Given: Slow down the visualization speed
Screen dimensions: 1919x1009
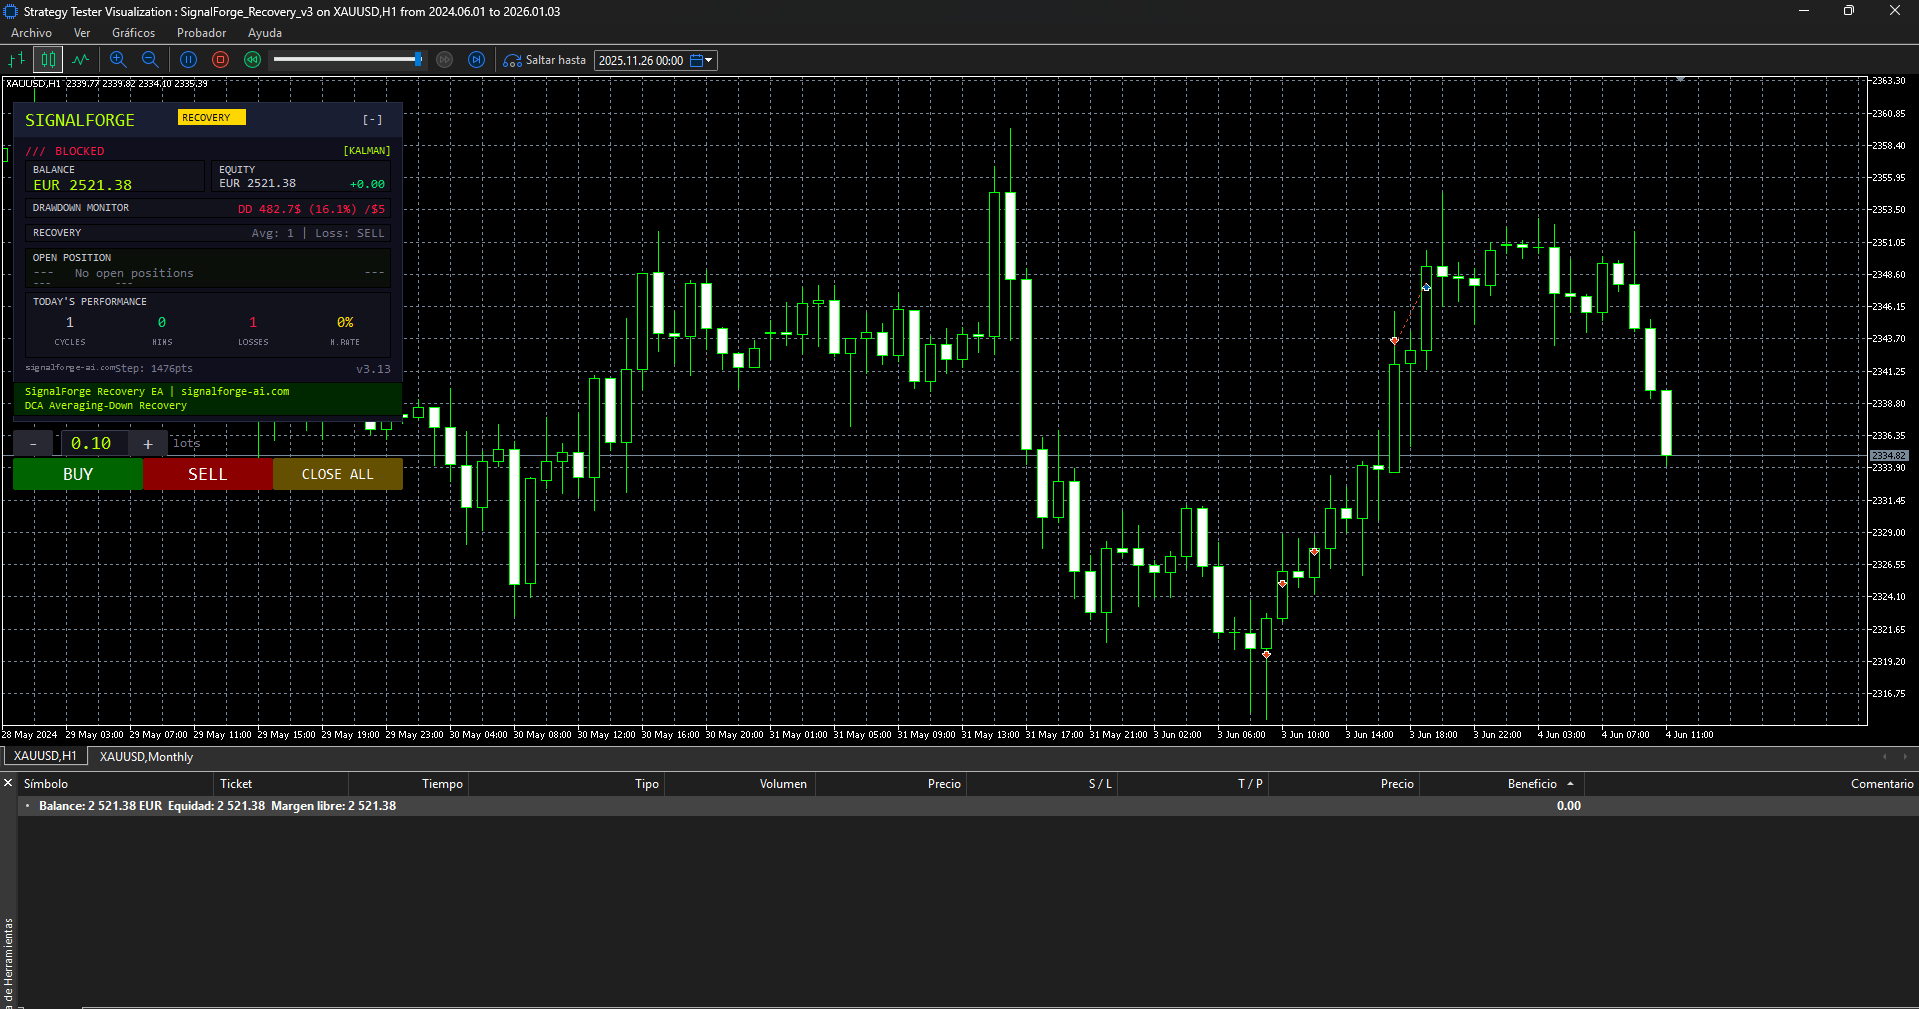Looking at the screenshot, I should (x=253, y=60).
